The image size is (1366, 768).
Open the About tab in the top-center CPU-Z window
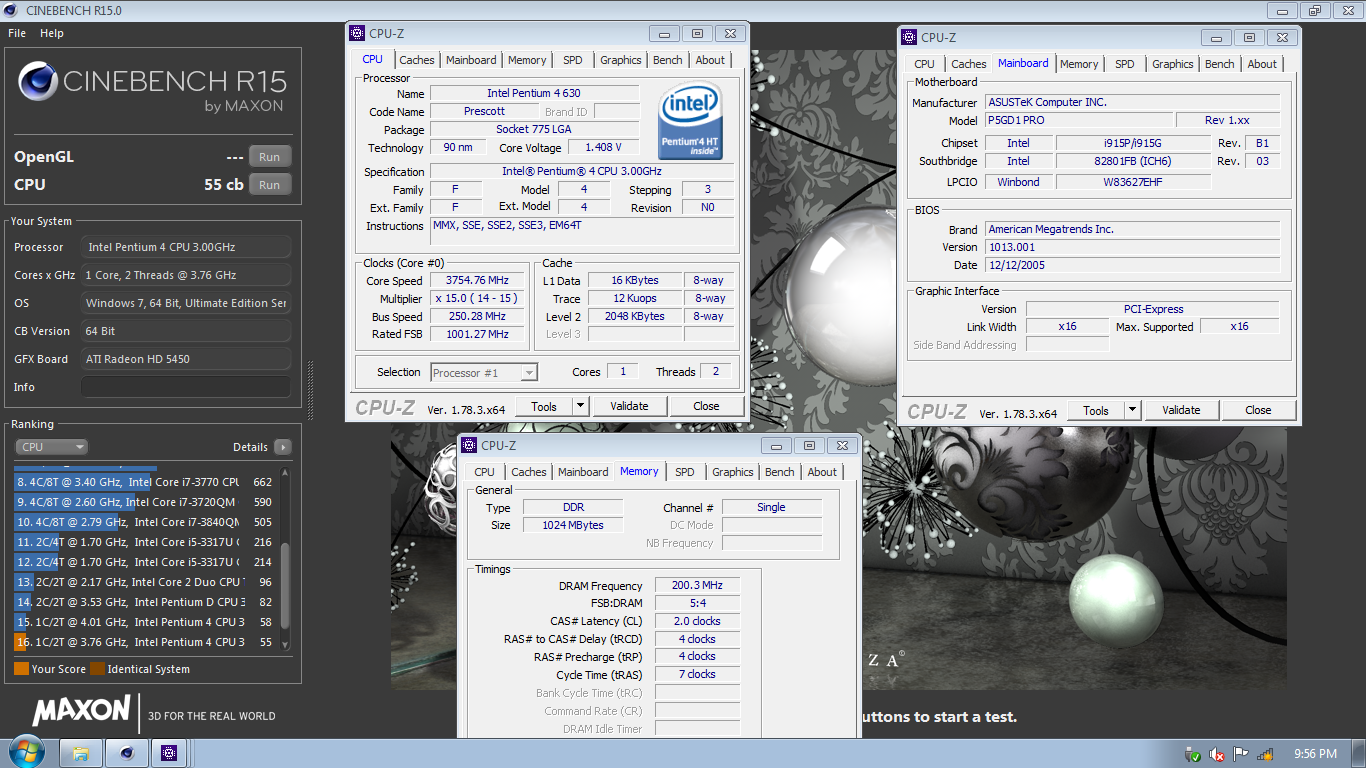point(710,60)
